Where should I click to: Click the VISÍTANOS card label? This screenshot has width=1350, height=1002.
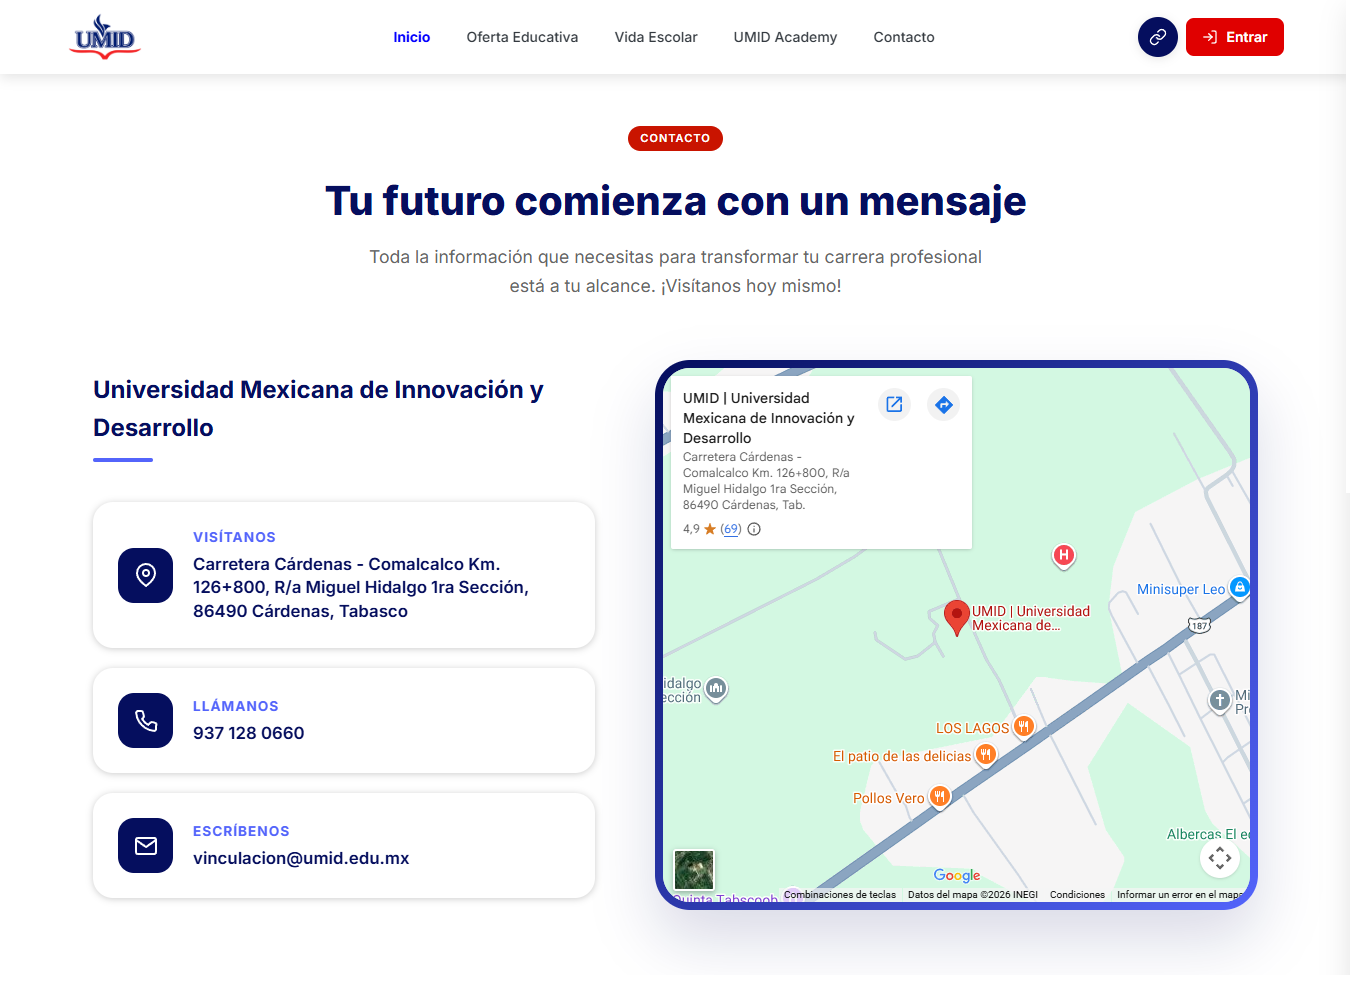[234, 537]
